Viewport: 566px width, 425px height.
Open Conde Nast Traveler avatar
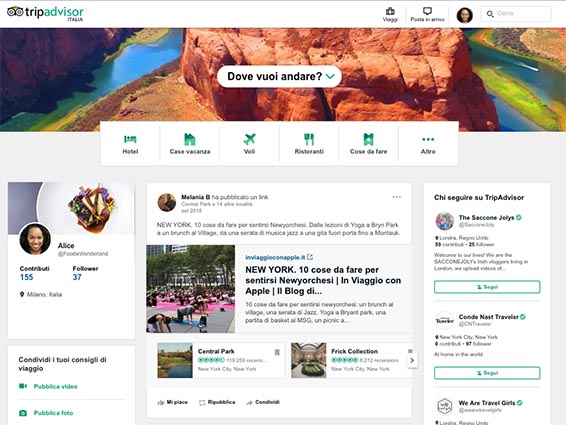(x=445, y=320)
